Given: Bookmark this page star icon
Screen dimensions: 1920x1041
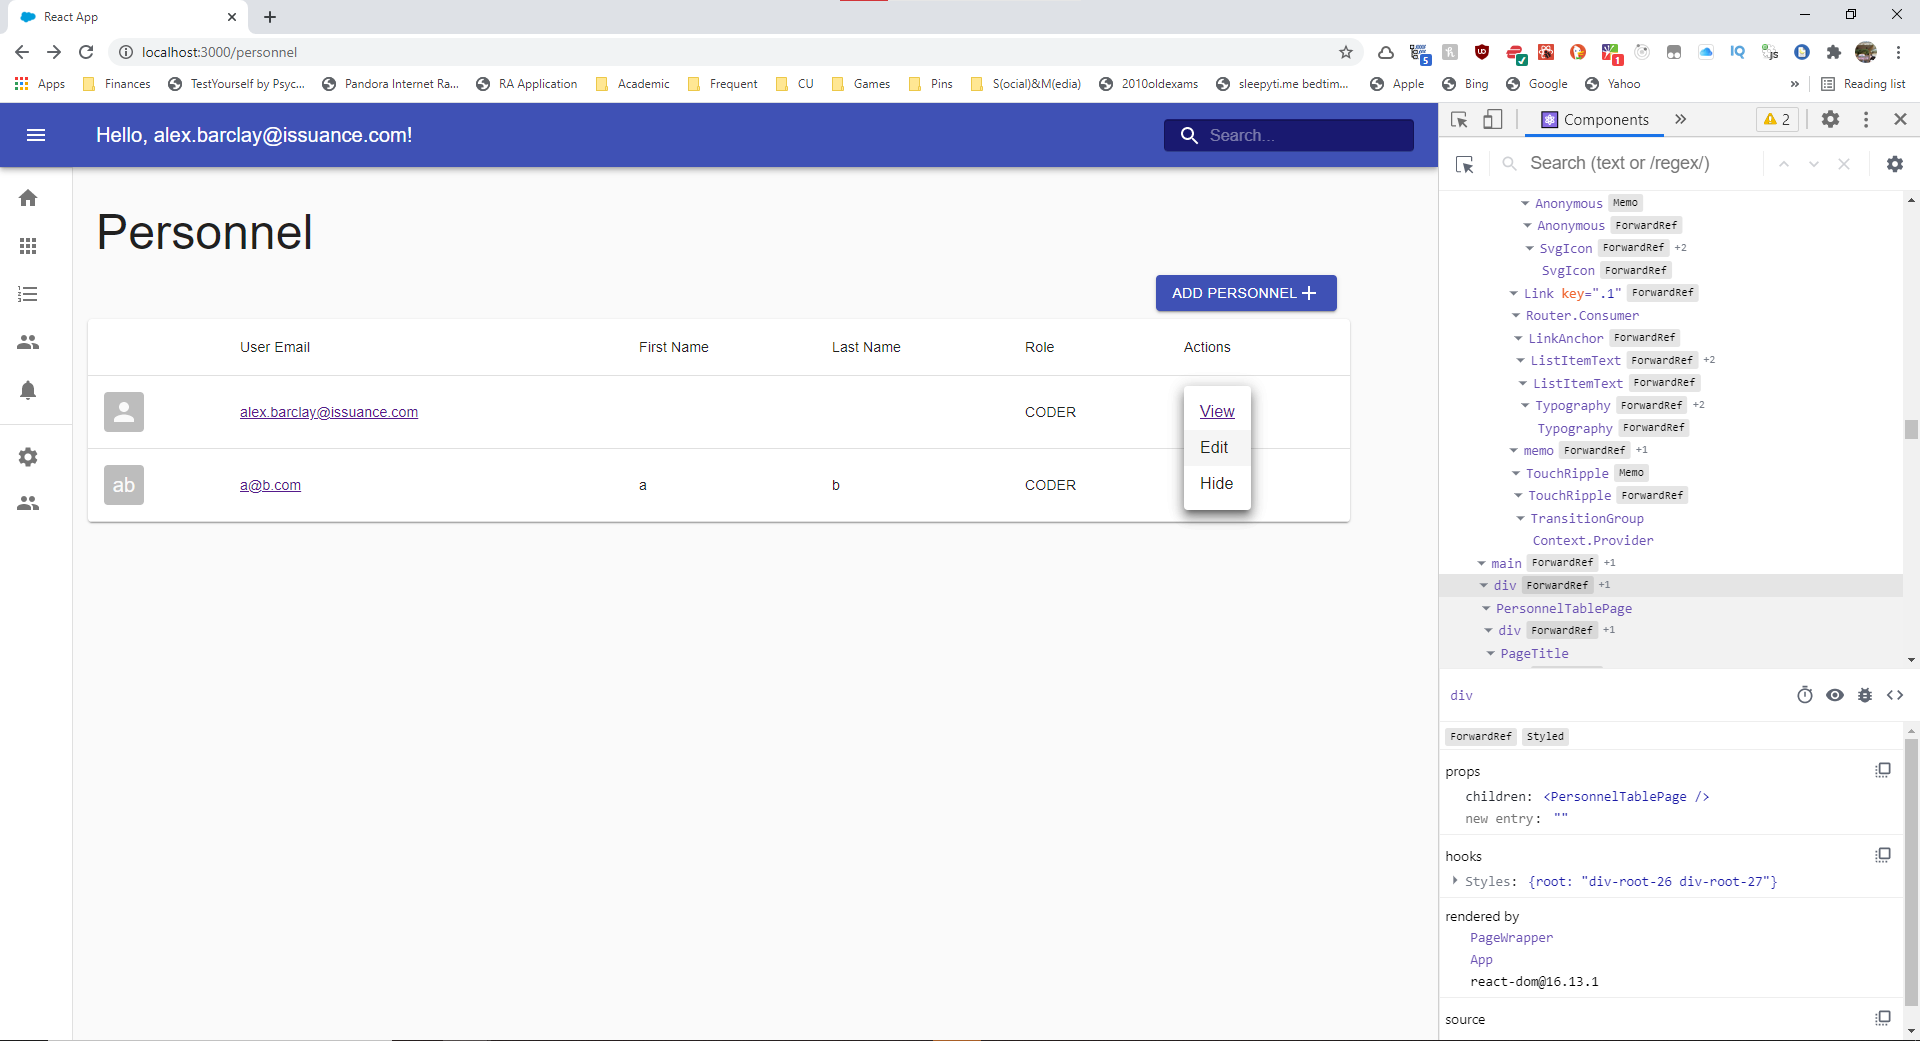Looking at the screenshot, I should pos(1346,52).
